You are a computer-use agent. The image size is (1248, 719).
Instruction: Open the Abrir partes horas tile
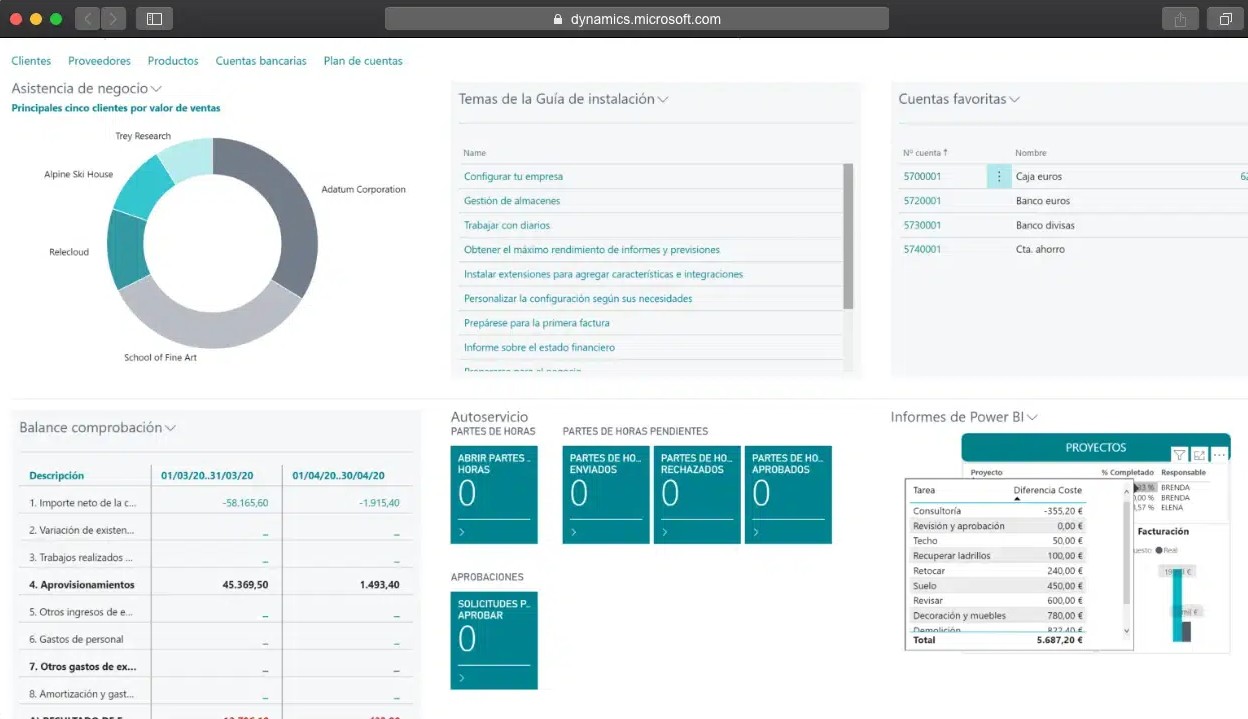click(494, 495)
